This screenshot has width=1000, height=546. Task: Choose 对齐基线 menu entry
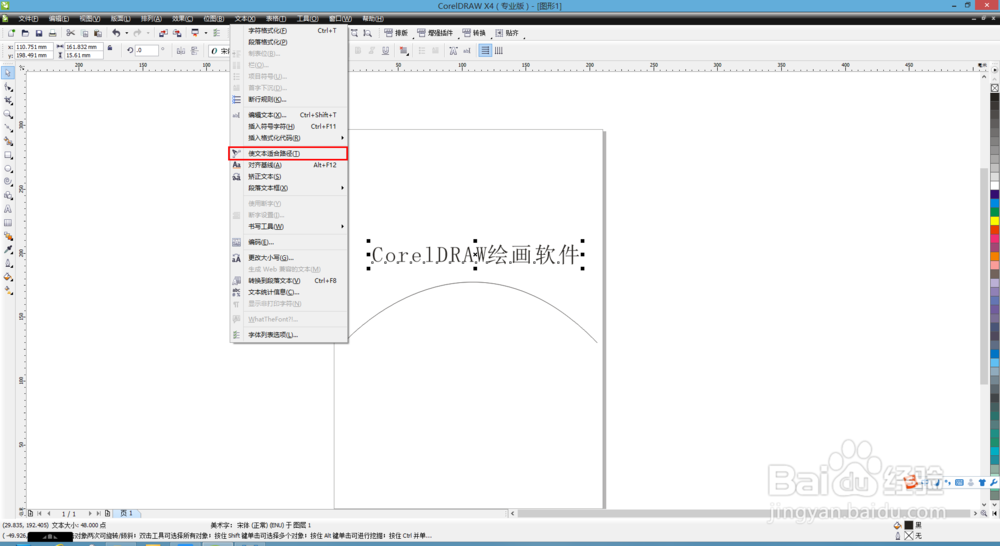288,165
